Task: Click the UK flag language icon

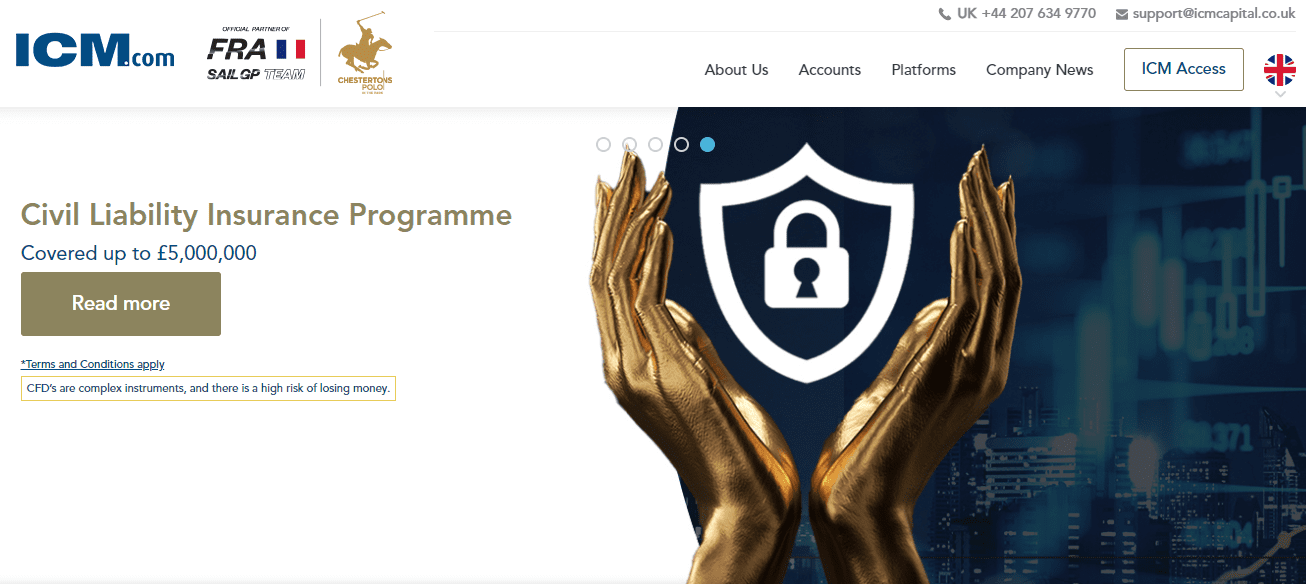Action: tap(1280, 70)
